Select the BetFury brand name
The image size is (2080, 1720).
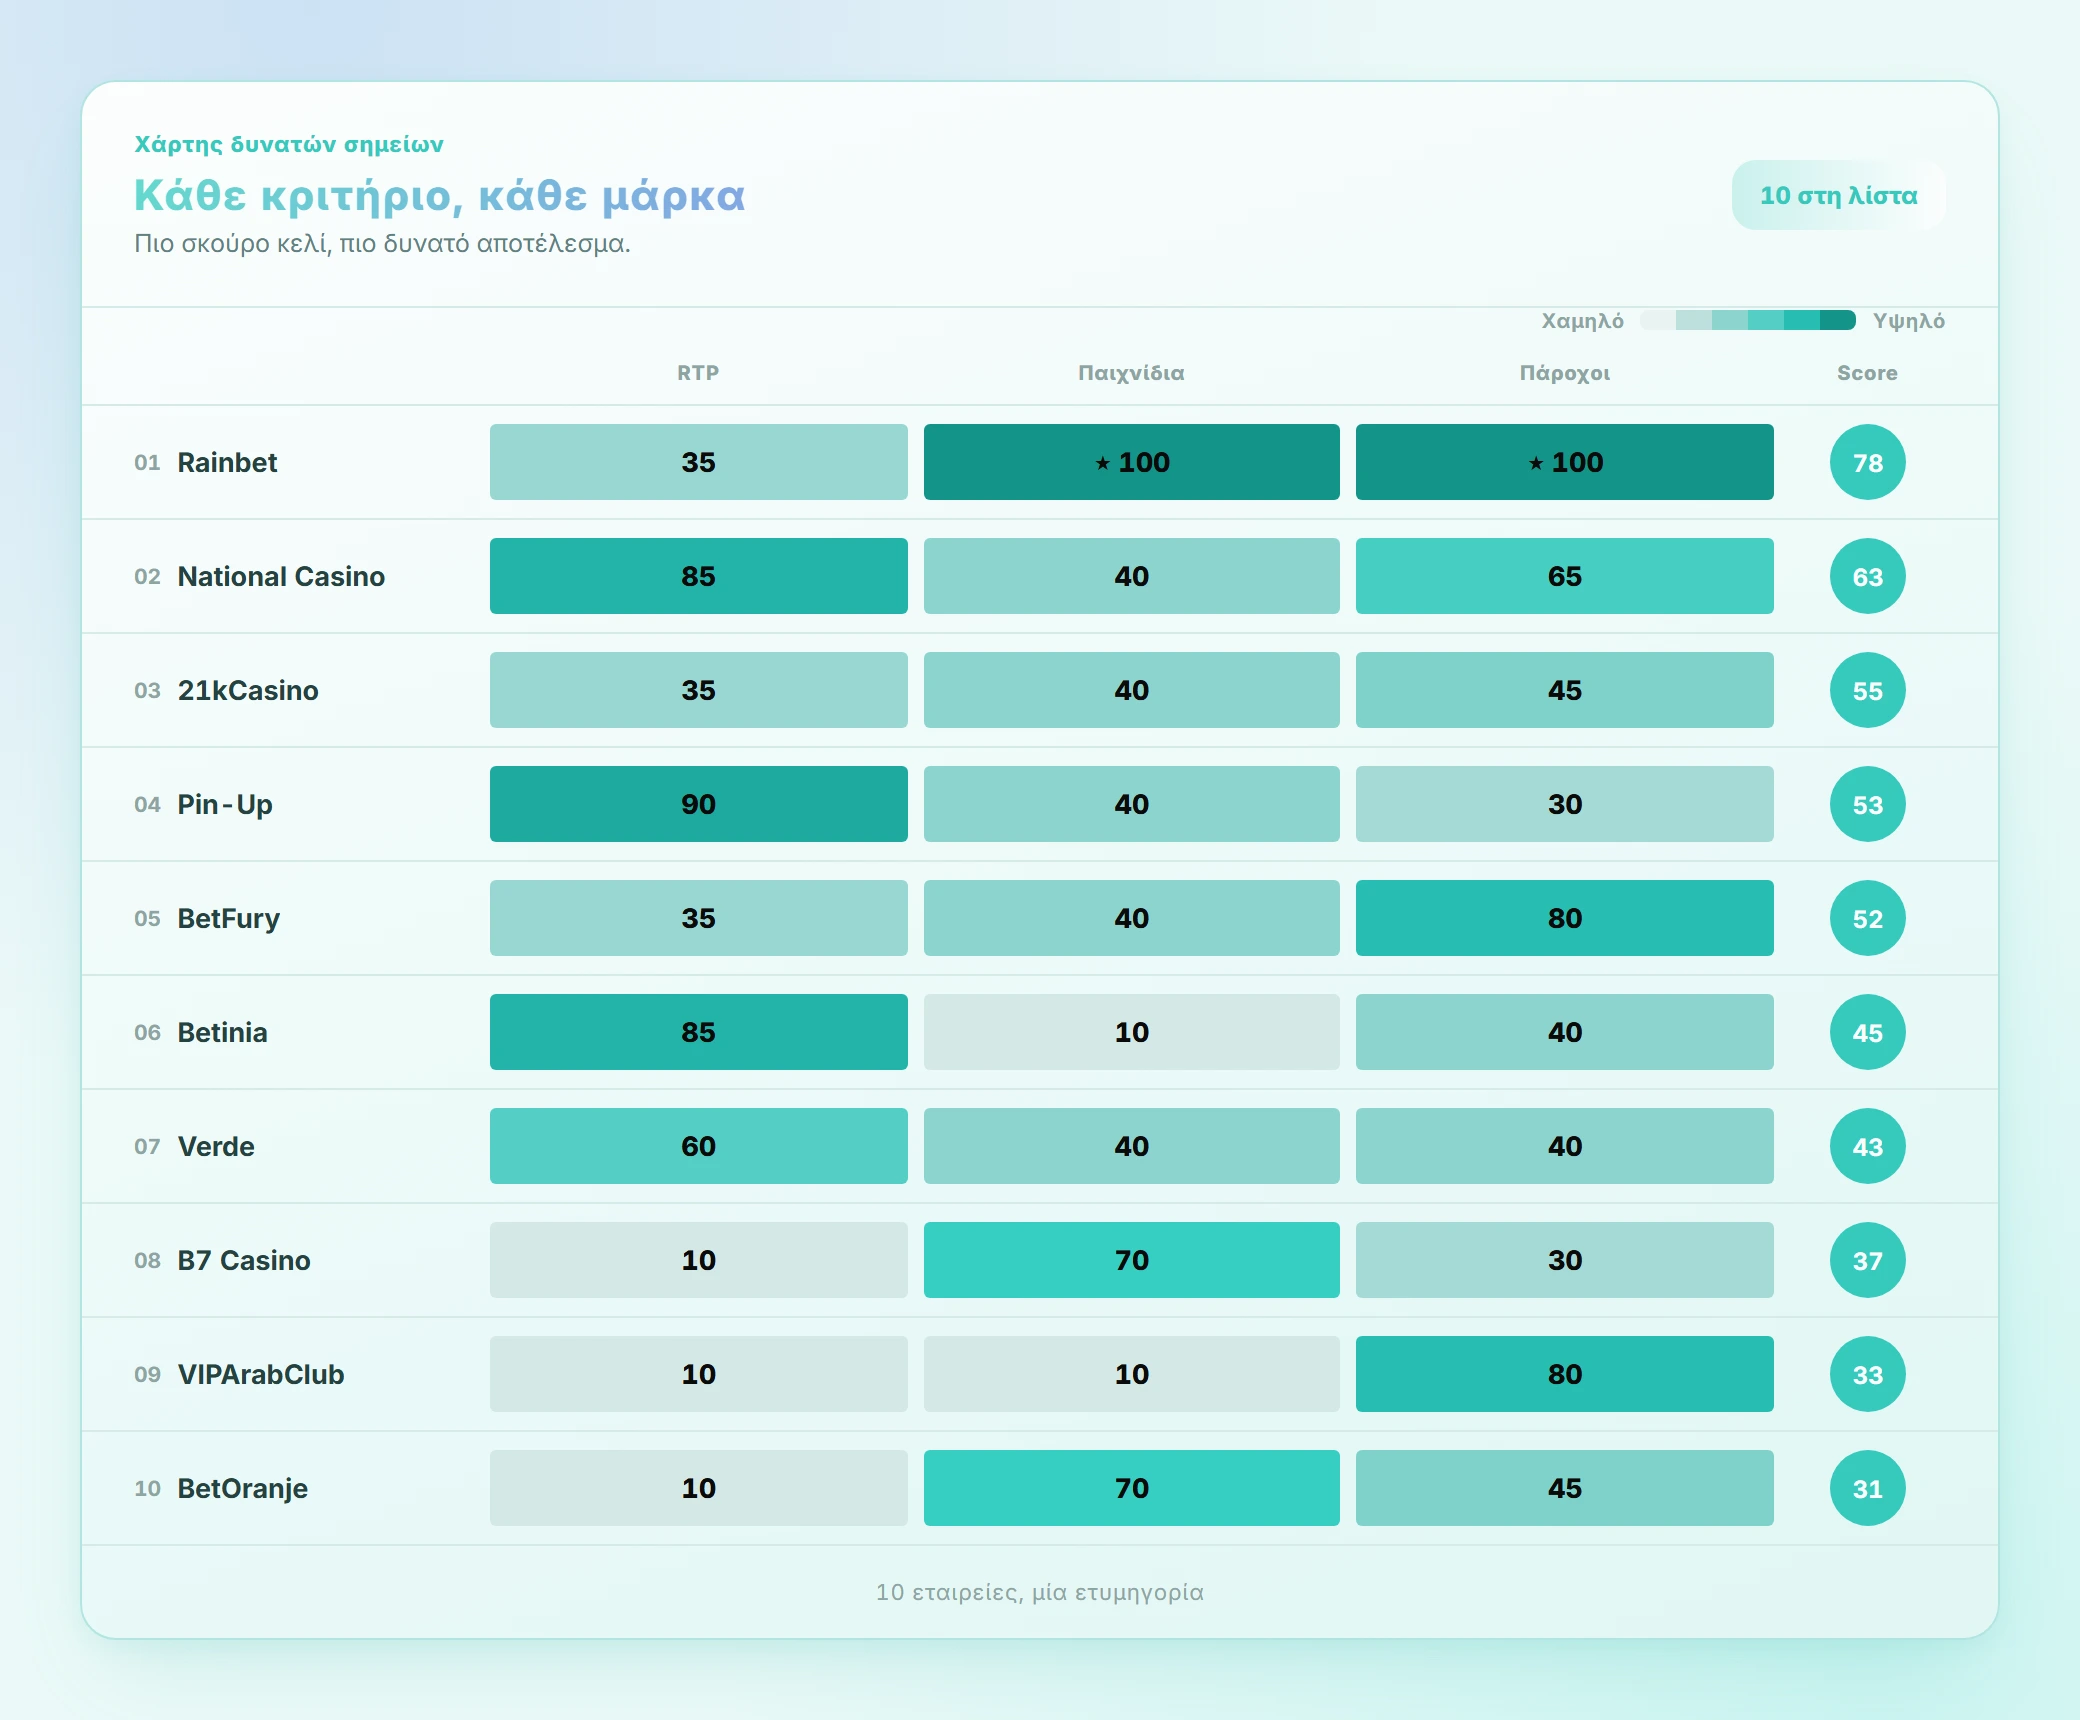(228, 918)
